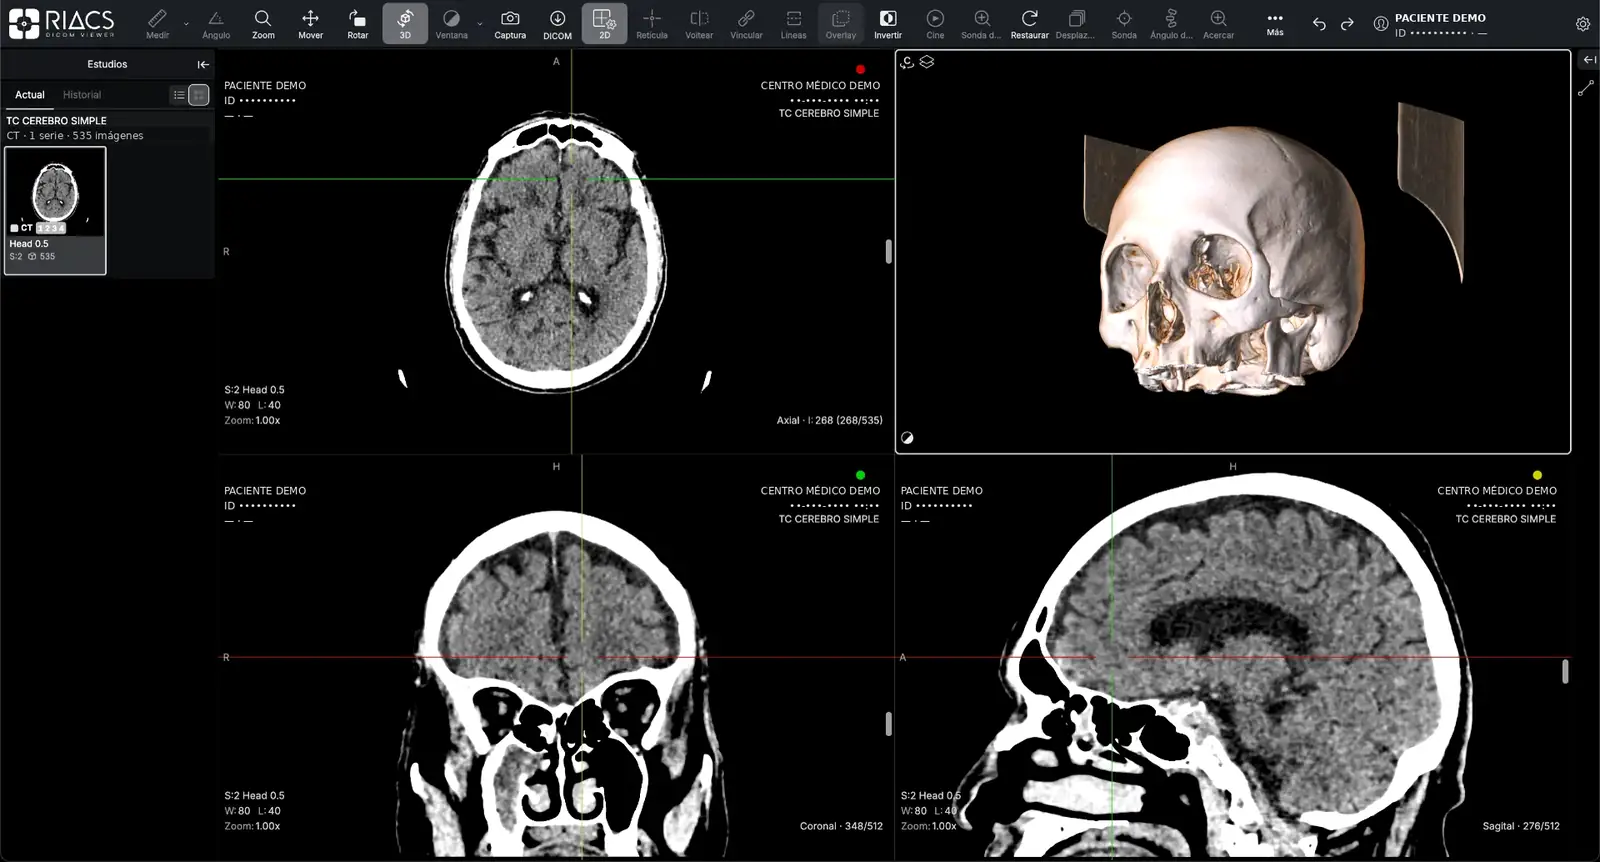The image size is (1600, 862).
Task: Select the Desplaz... scroll tool
Action: click(x=1076, y=23)
